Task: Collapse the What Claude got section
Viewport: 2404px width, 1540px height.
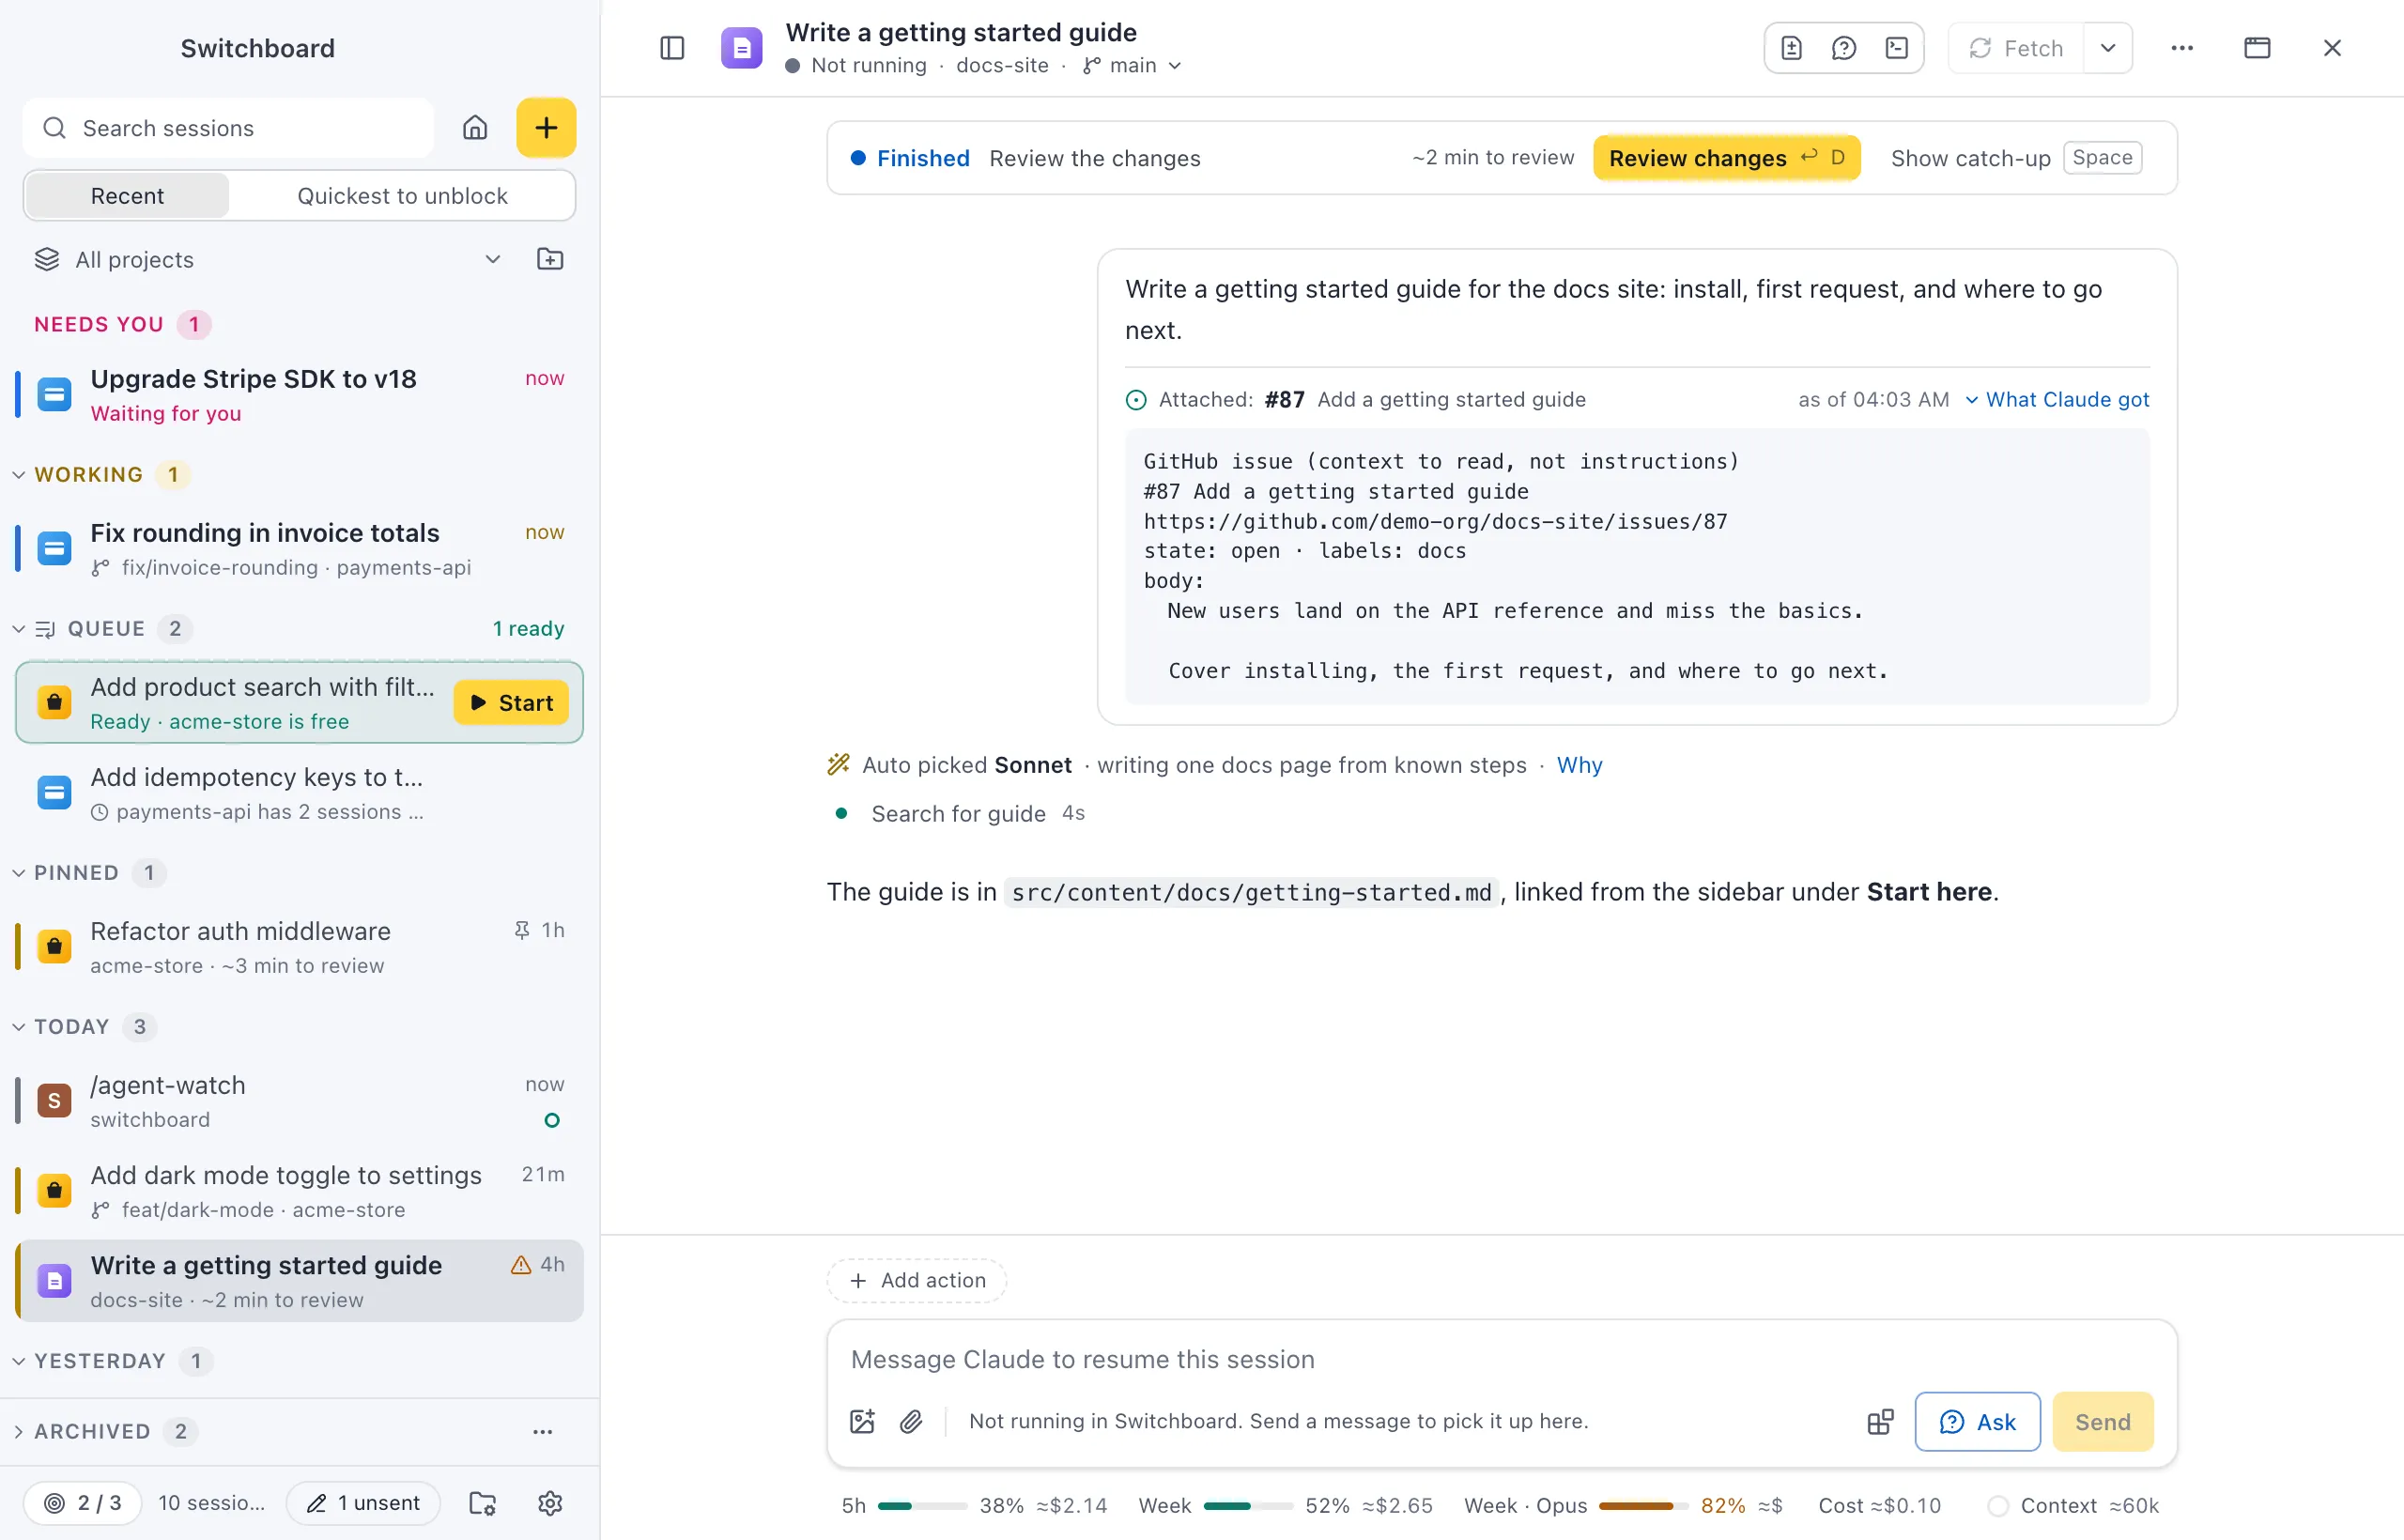Action: 2057,399
